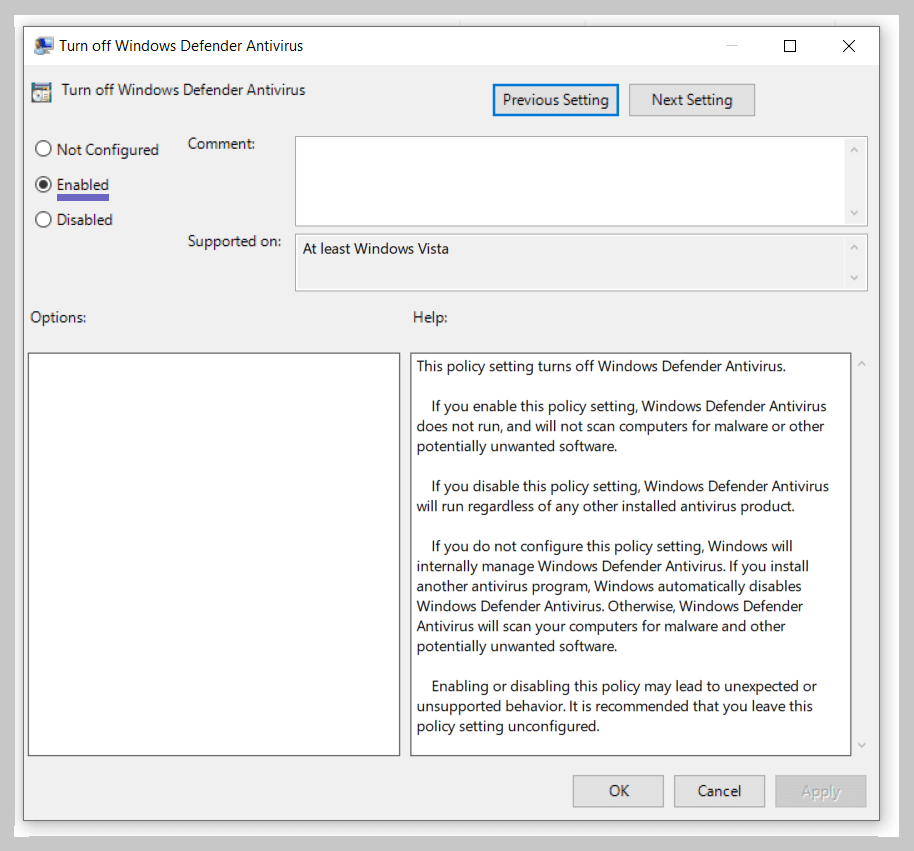Select the Enabled radio button
Image resolution: width=914 pixels, height=851 pixels.
coord(43,184)
